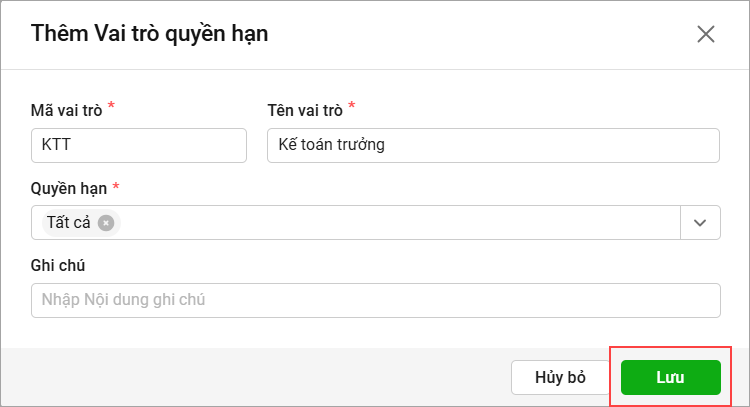Screen dimensions: 750x407
Task: Remove the Tất cả permission chip
Action: 106,223
